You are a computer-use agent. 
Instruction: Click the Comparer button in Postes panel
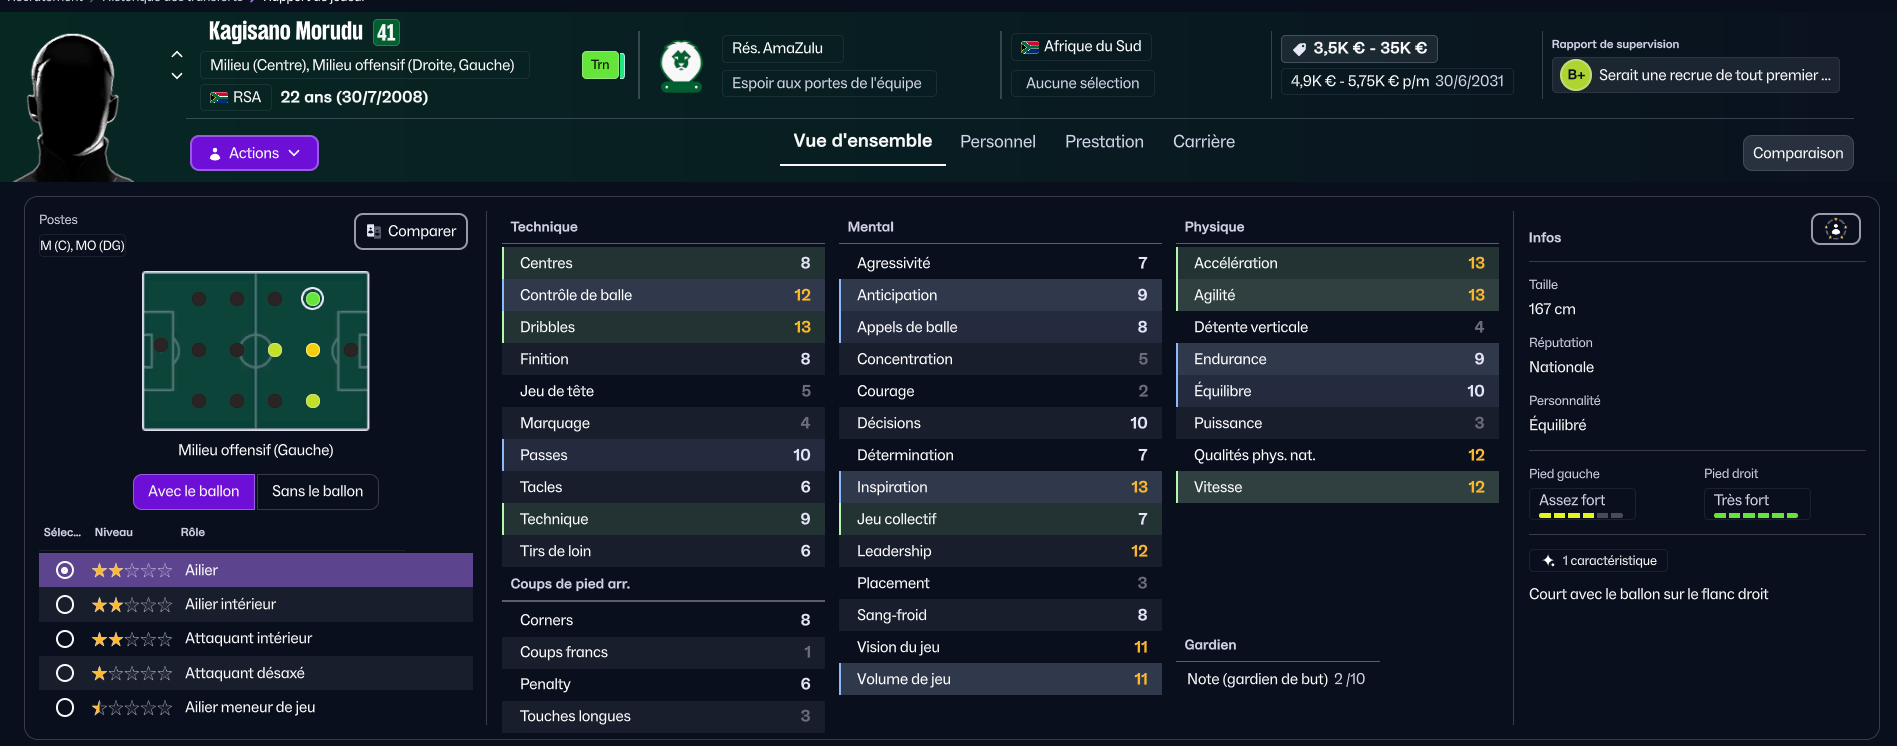(411, 231)
